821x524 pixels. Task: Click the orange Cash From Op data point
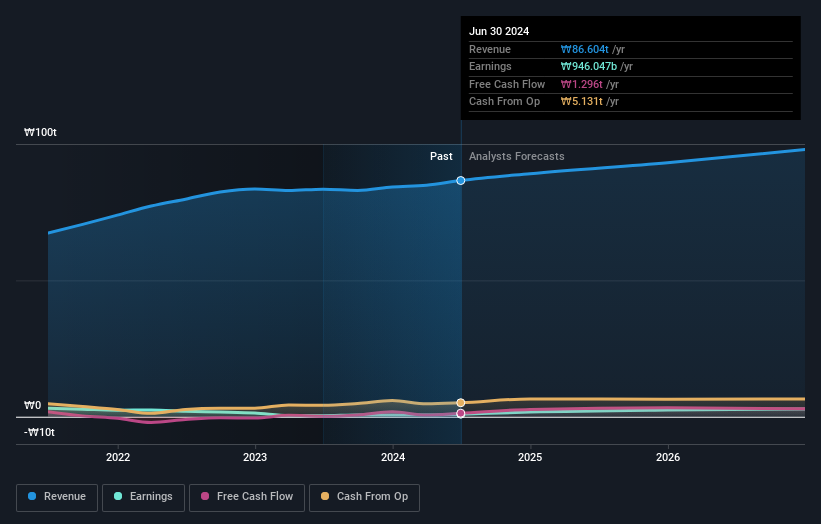coord(461,403)
